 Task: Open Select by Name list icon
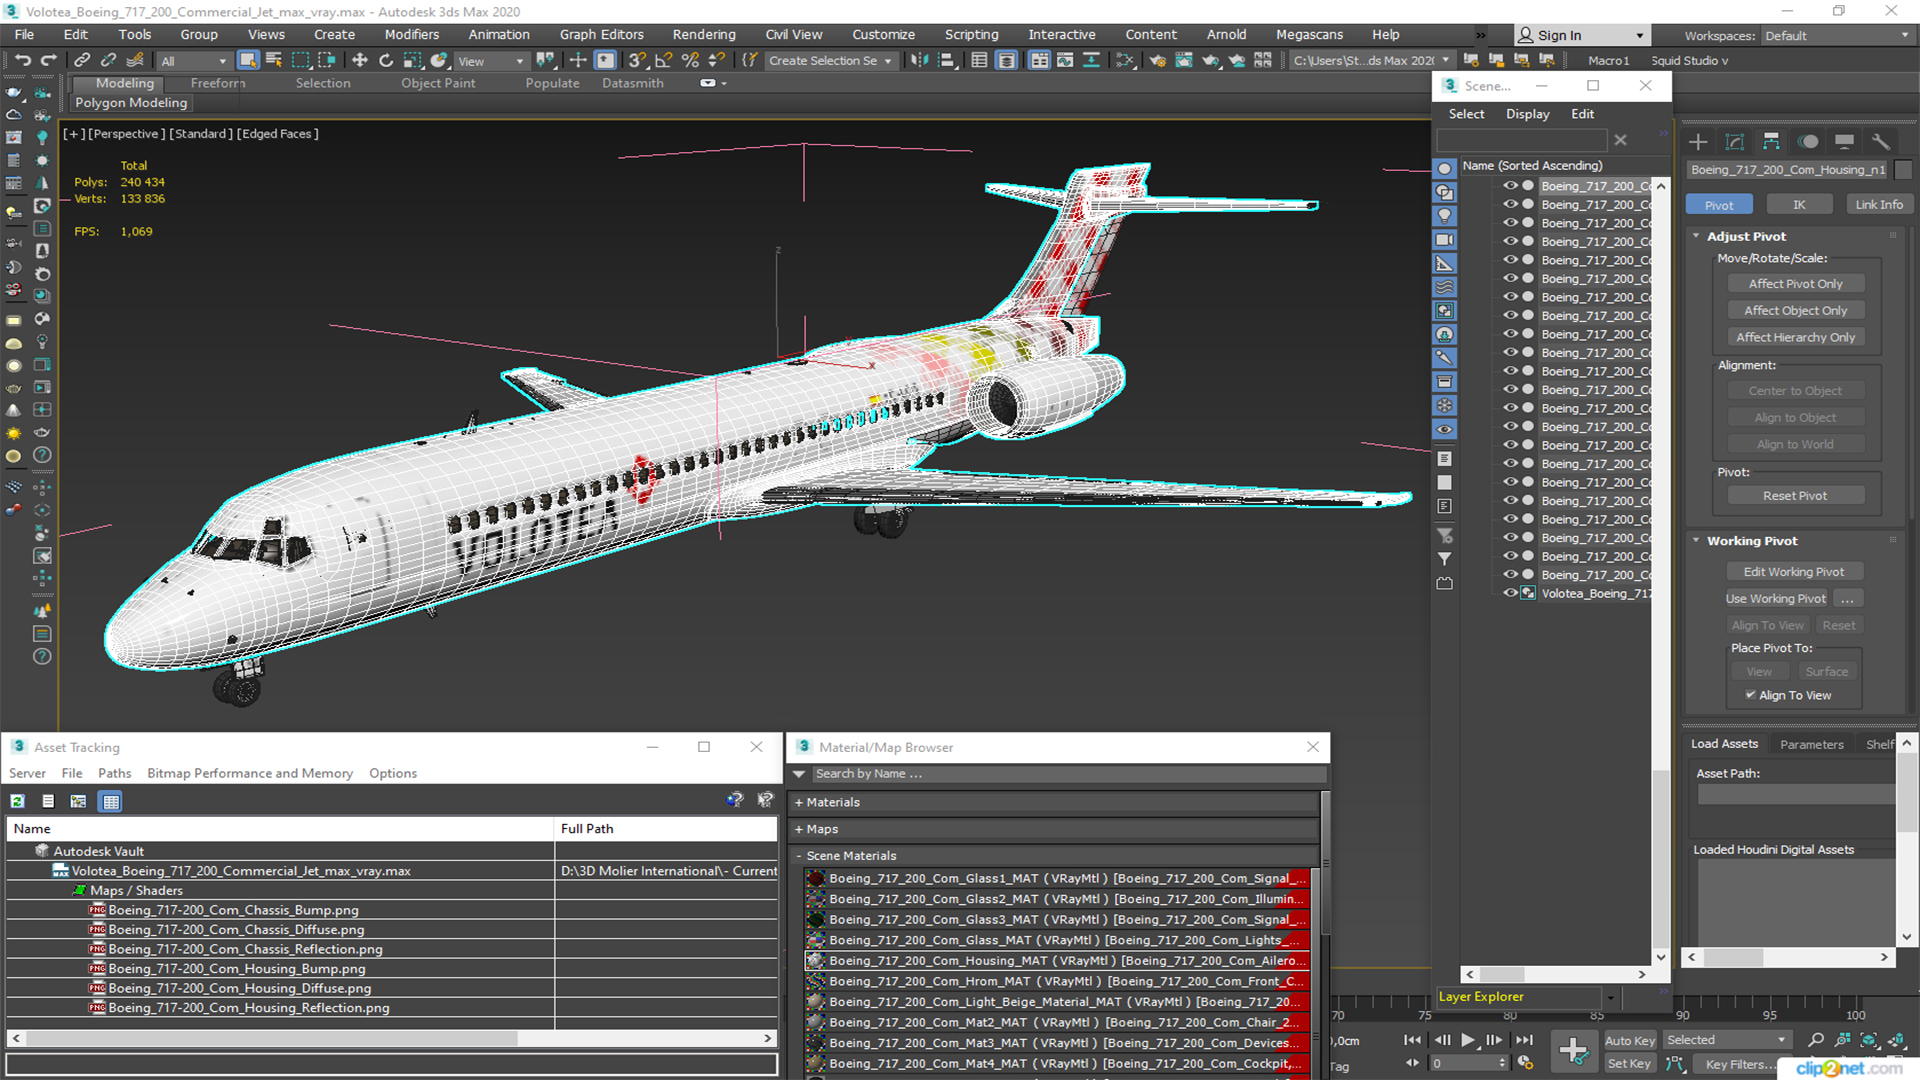tap(274, 60)
